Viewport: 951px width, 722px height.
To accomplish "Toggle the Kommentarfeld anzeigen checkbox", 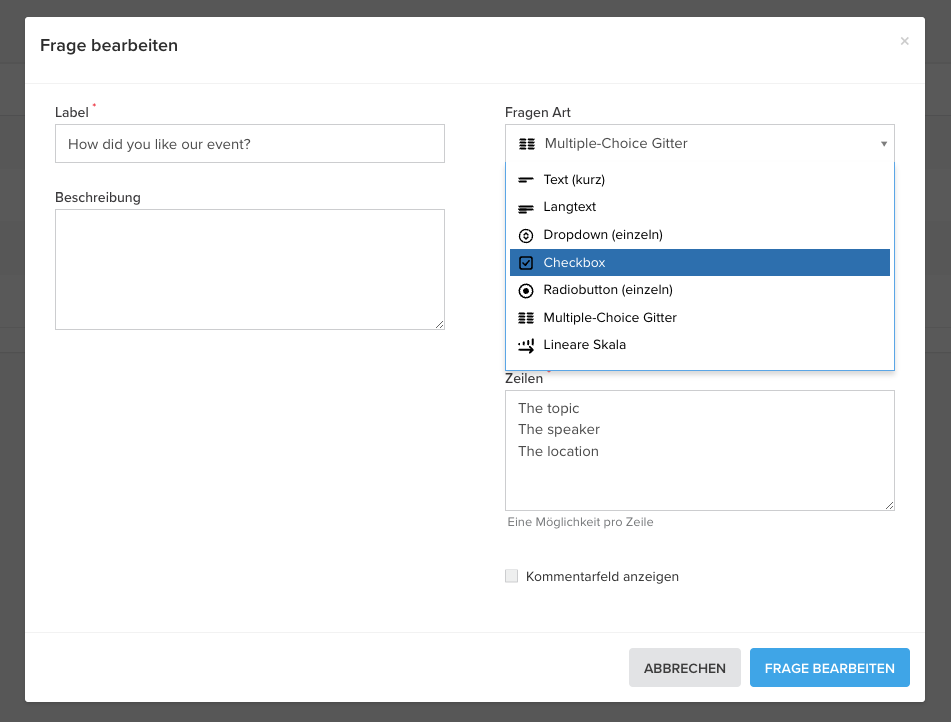I will point(512,576).
